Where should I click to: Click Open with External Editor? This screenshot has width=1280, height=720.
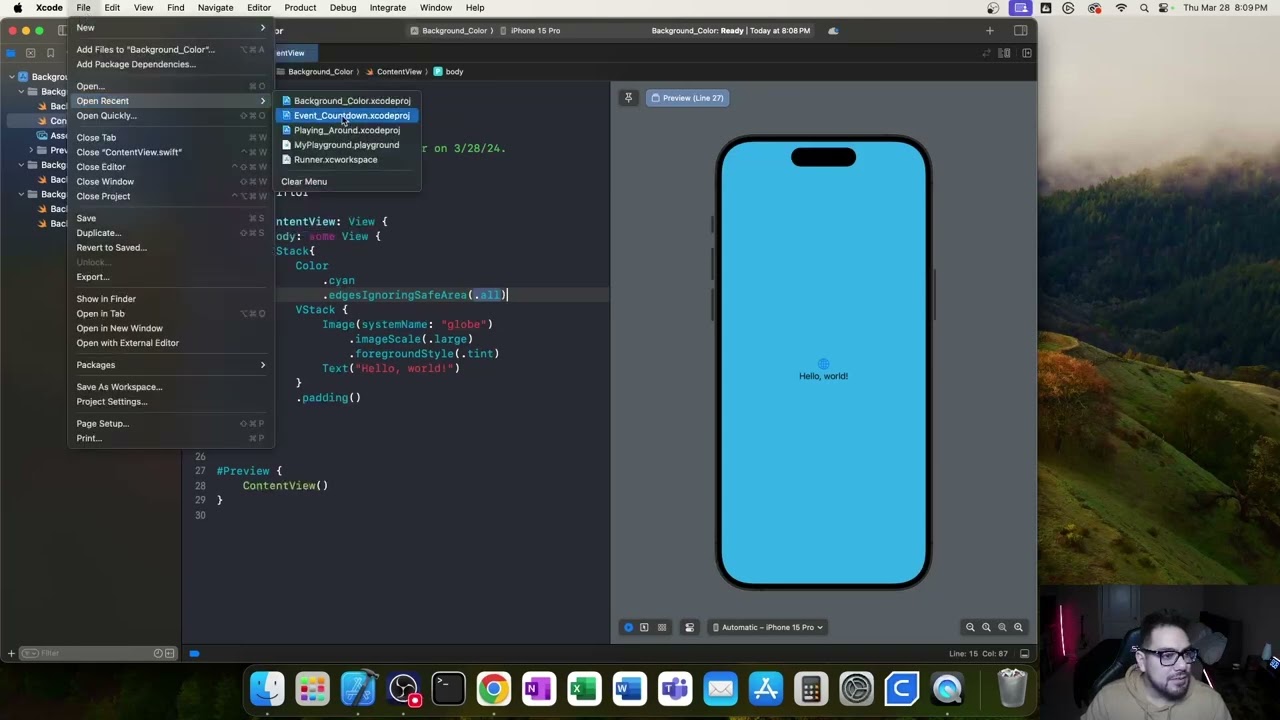coord(171,343)
